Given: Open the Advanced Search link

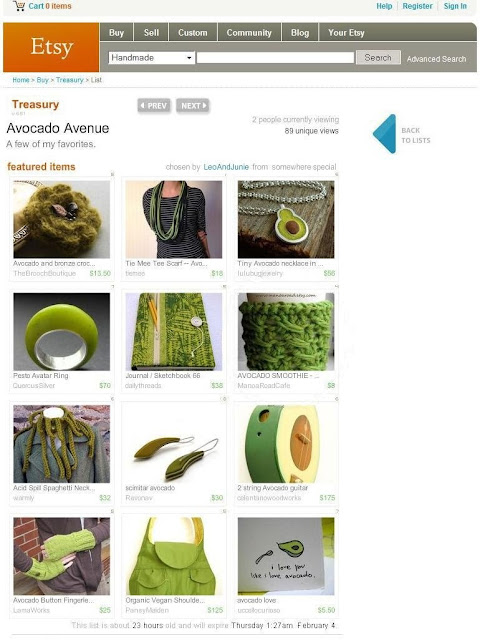Looking at the screenshot, I should pyautogui.click(x=436, y=59).
